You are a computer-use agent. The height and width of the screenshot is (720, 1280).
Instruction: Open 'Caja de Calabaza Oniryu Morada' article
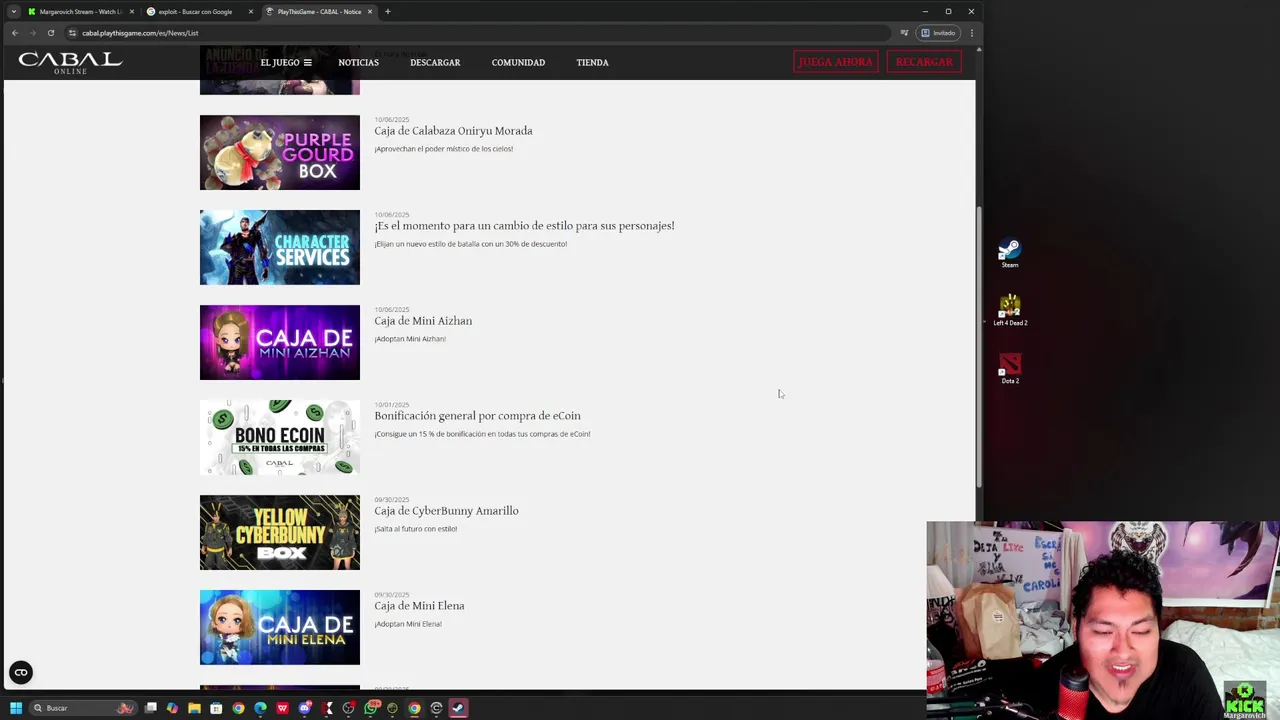pyautogui.click(x=453, y=131)
